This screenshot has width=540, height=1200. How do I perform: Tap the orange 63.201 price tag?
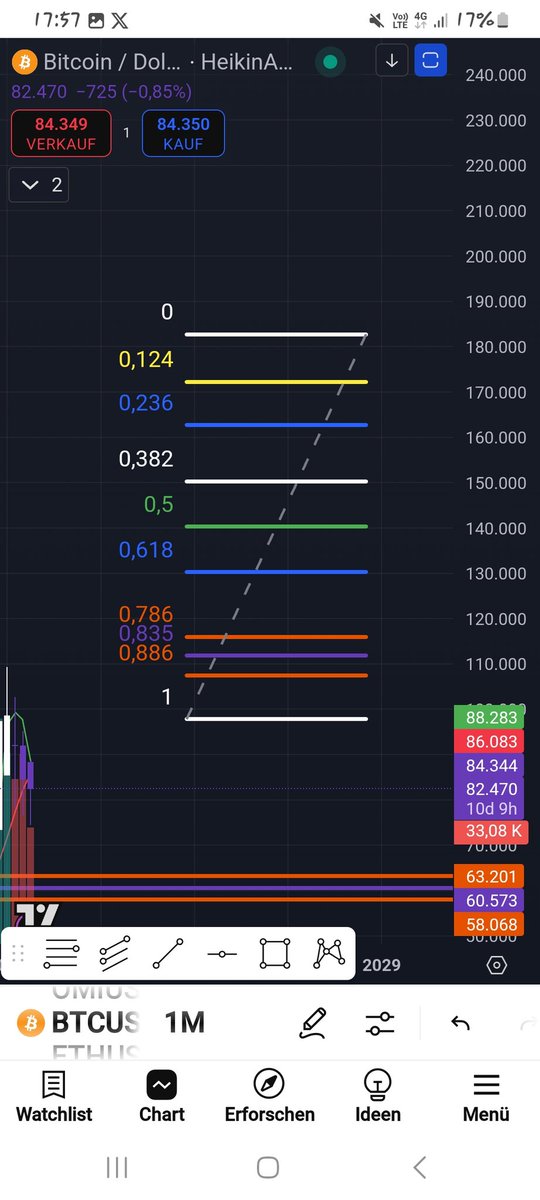click(x=489, y=877)
